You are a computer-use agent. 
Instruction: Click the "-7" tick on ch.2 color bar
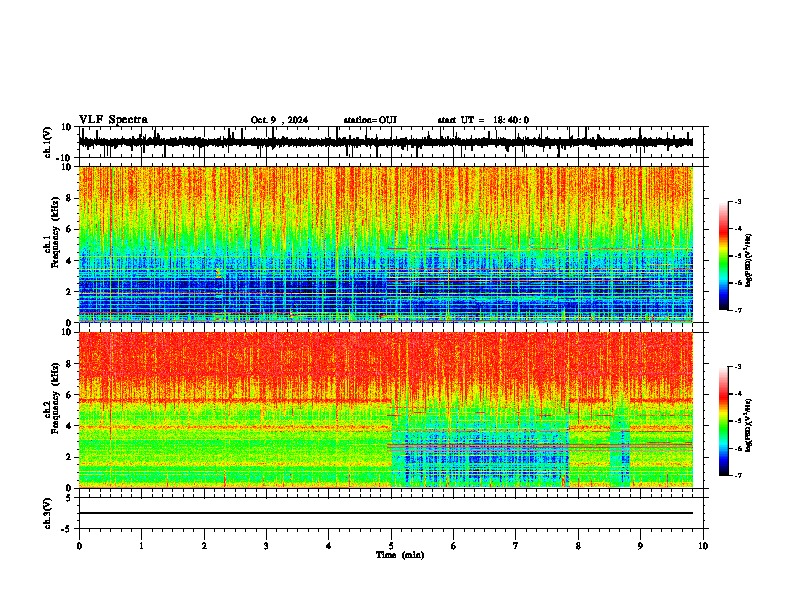[x=738, y=475]
